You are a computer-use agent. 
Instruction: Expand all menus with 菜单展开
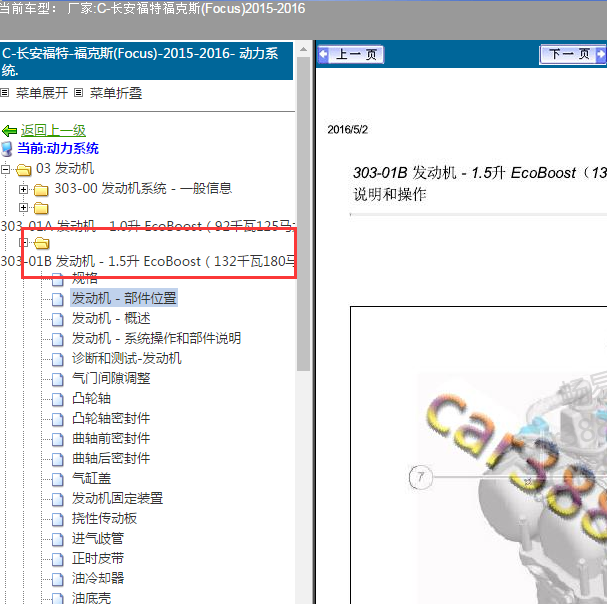[41, 93]
